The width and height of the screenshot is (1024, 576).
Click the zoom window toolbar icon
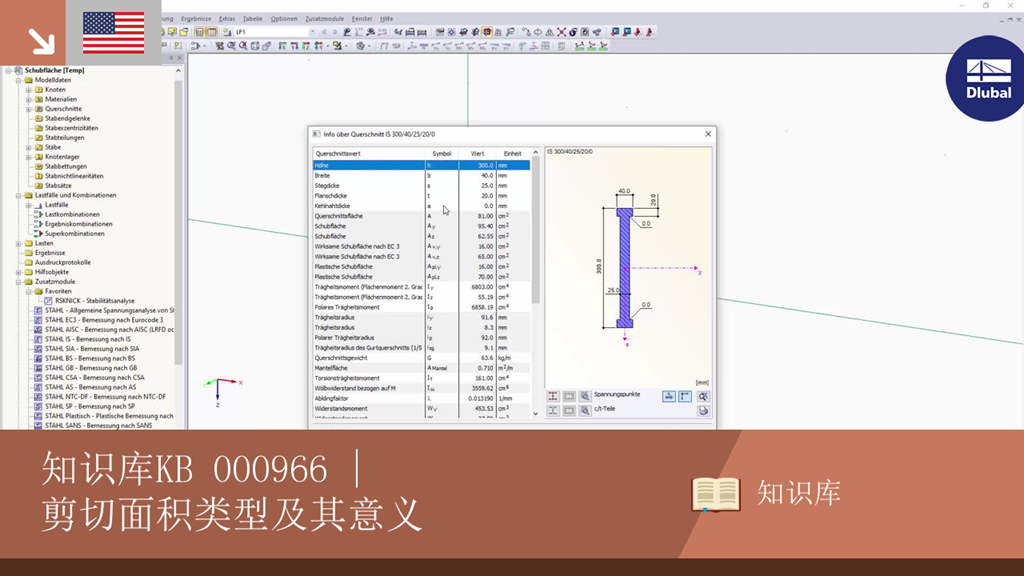click(231, 46)
